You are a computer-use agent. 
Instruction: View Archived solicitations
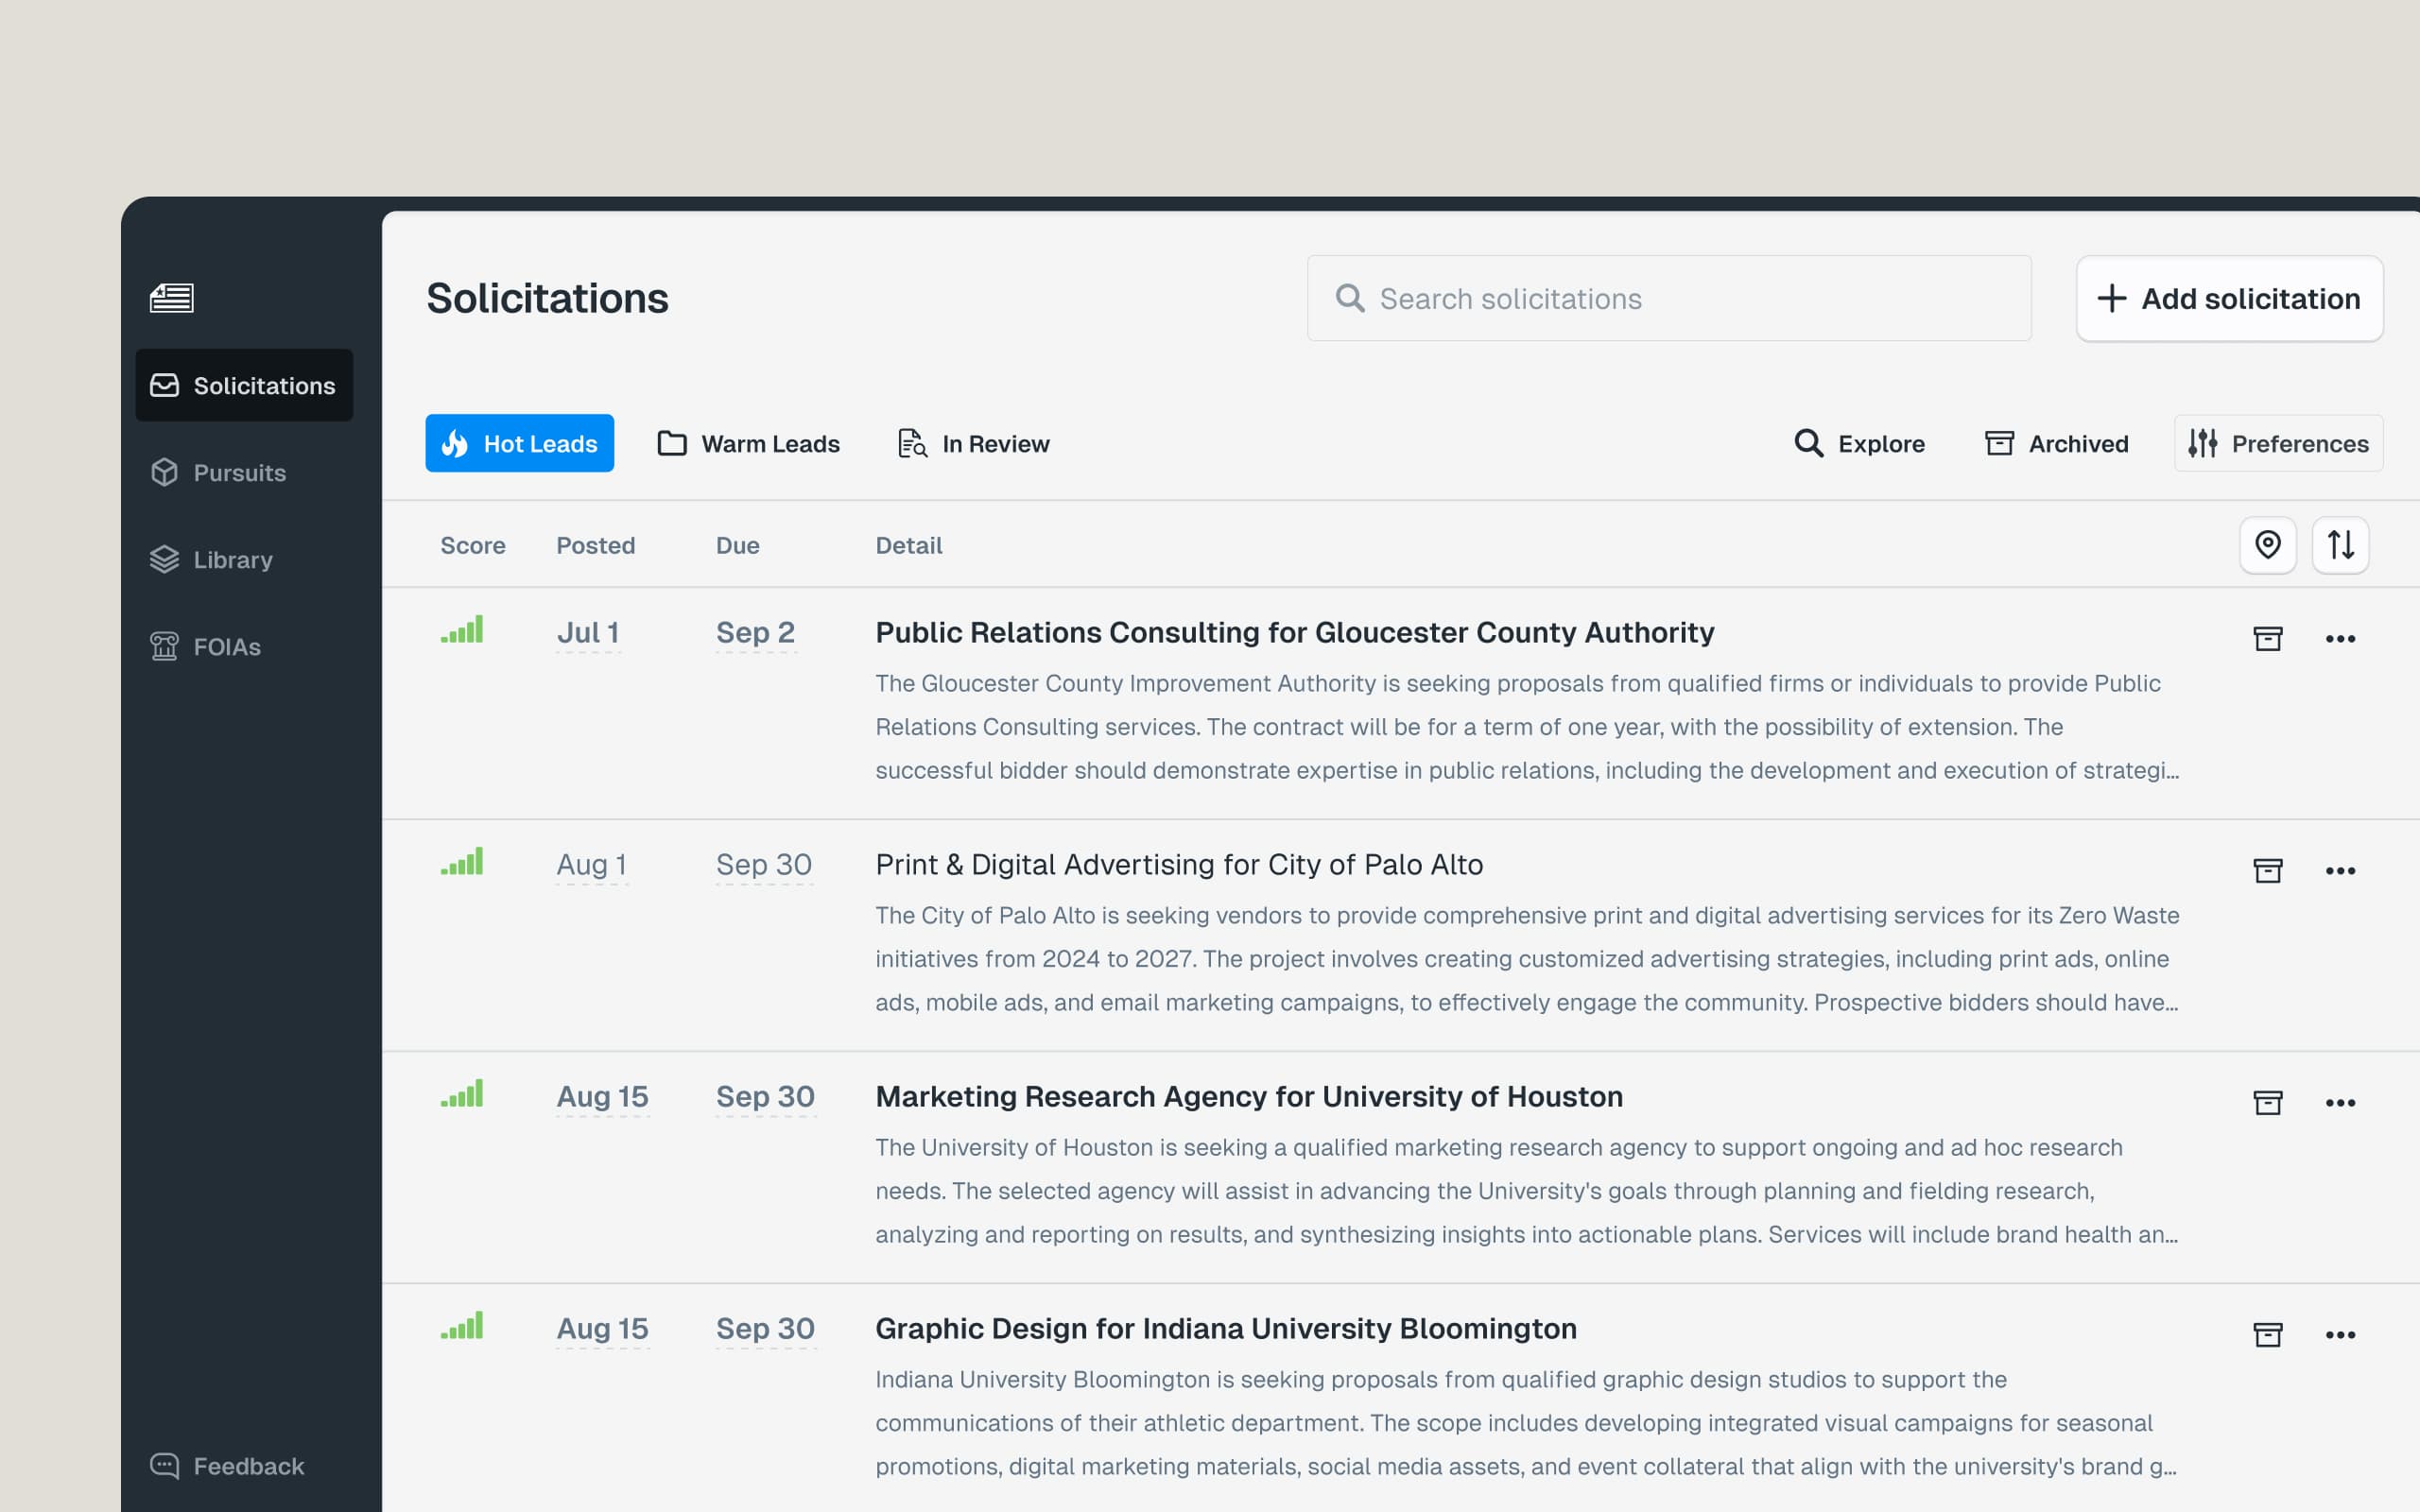[2056, 443]
